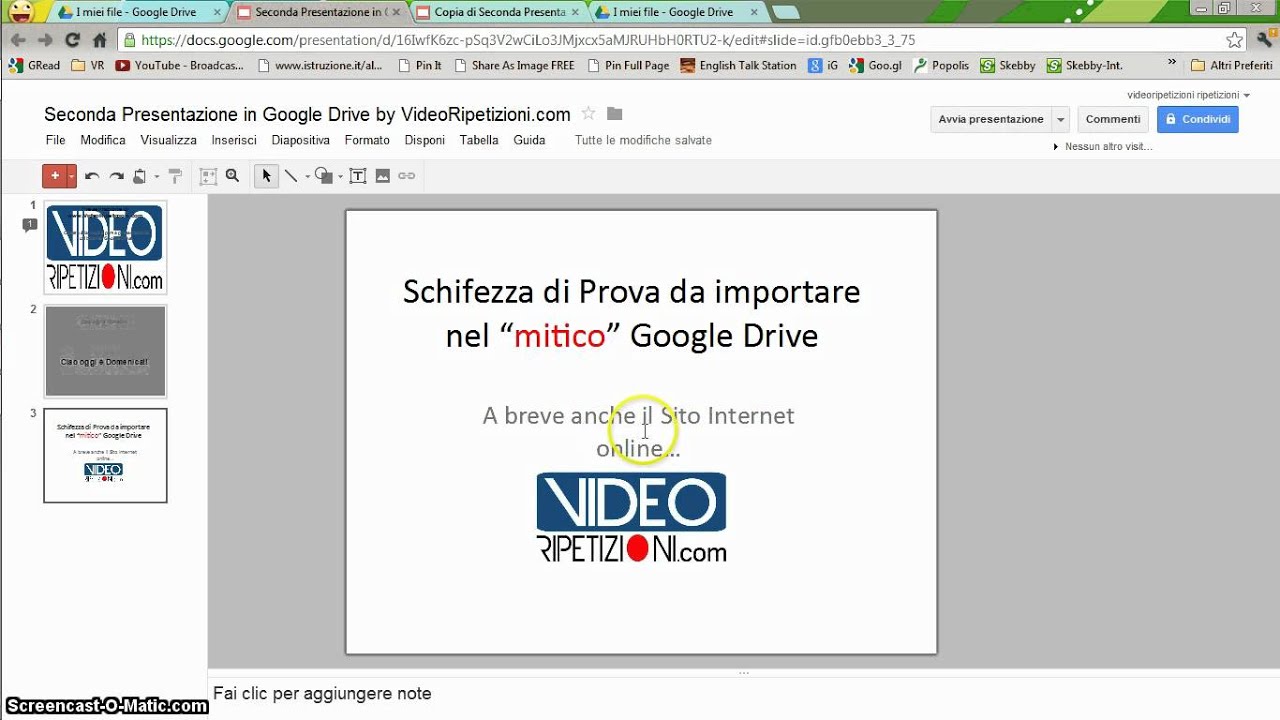
Task: Open the YouTube - Broadcas... bookmark
Action: coord(179,65)
